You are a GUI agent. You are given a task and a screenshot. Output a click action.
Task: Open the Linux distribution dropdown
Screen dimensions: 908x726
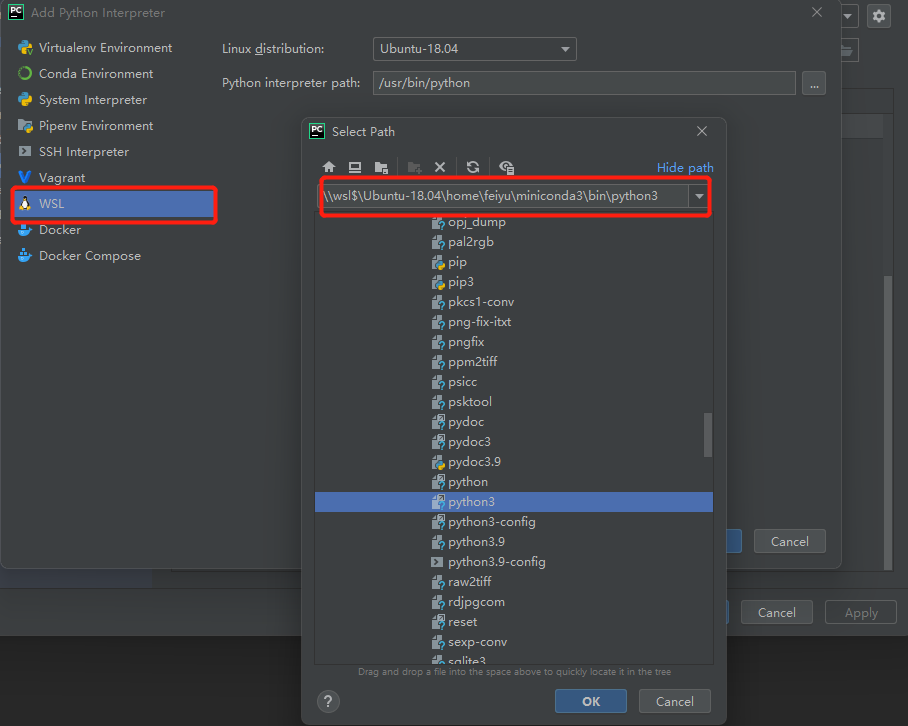(474, 48)
